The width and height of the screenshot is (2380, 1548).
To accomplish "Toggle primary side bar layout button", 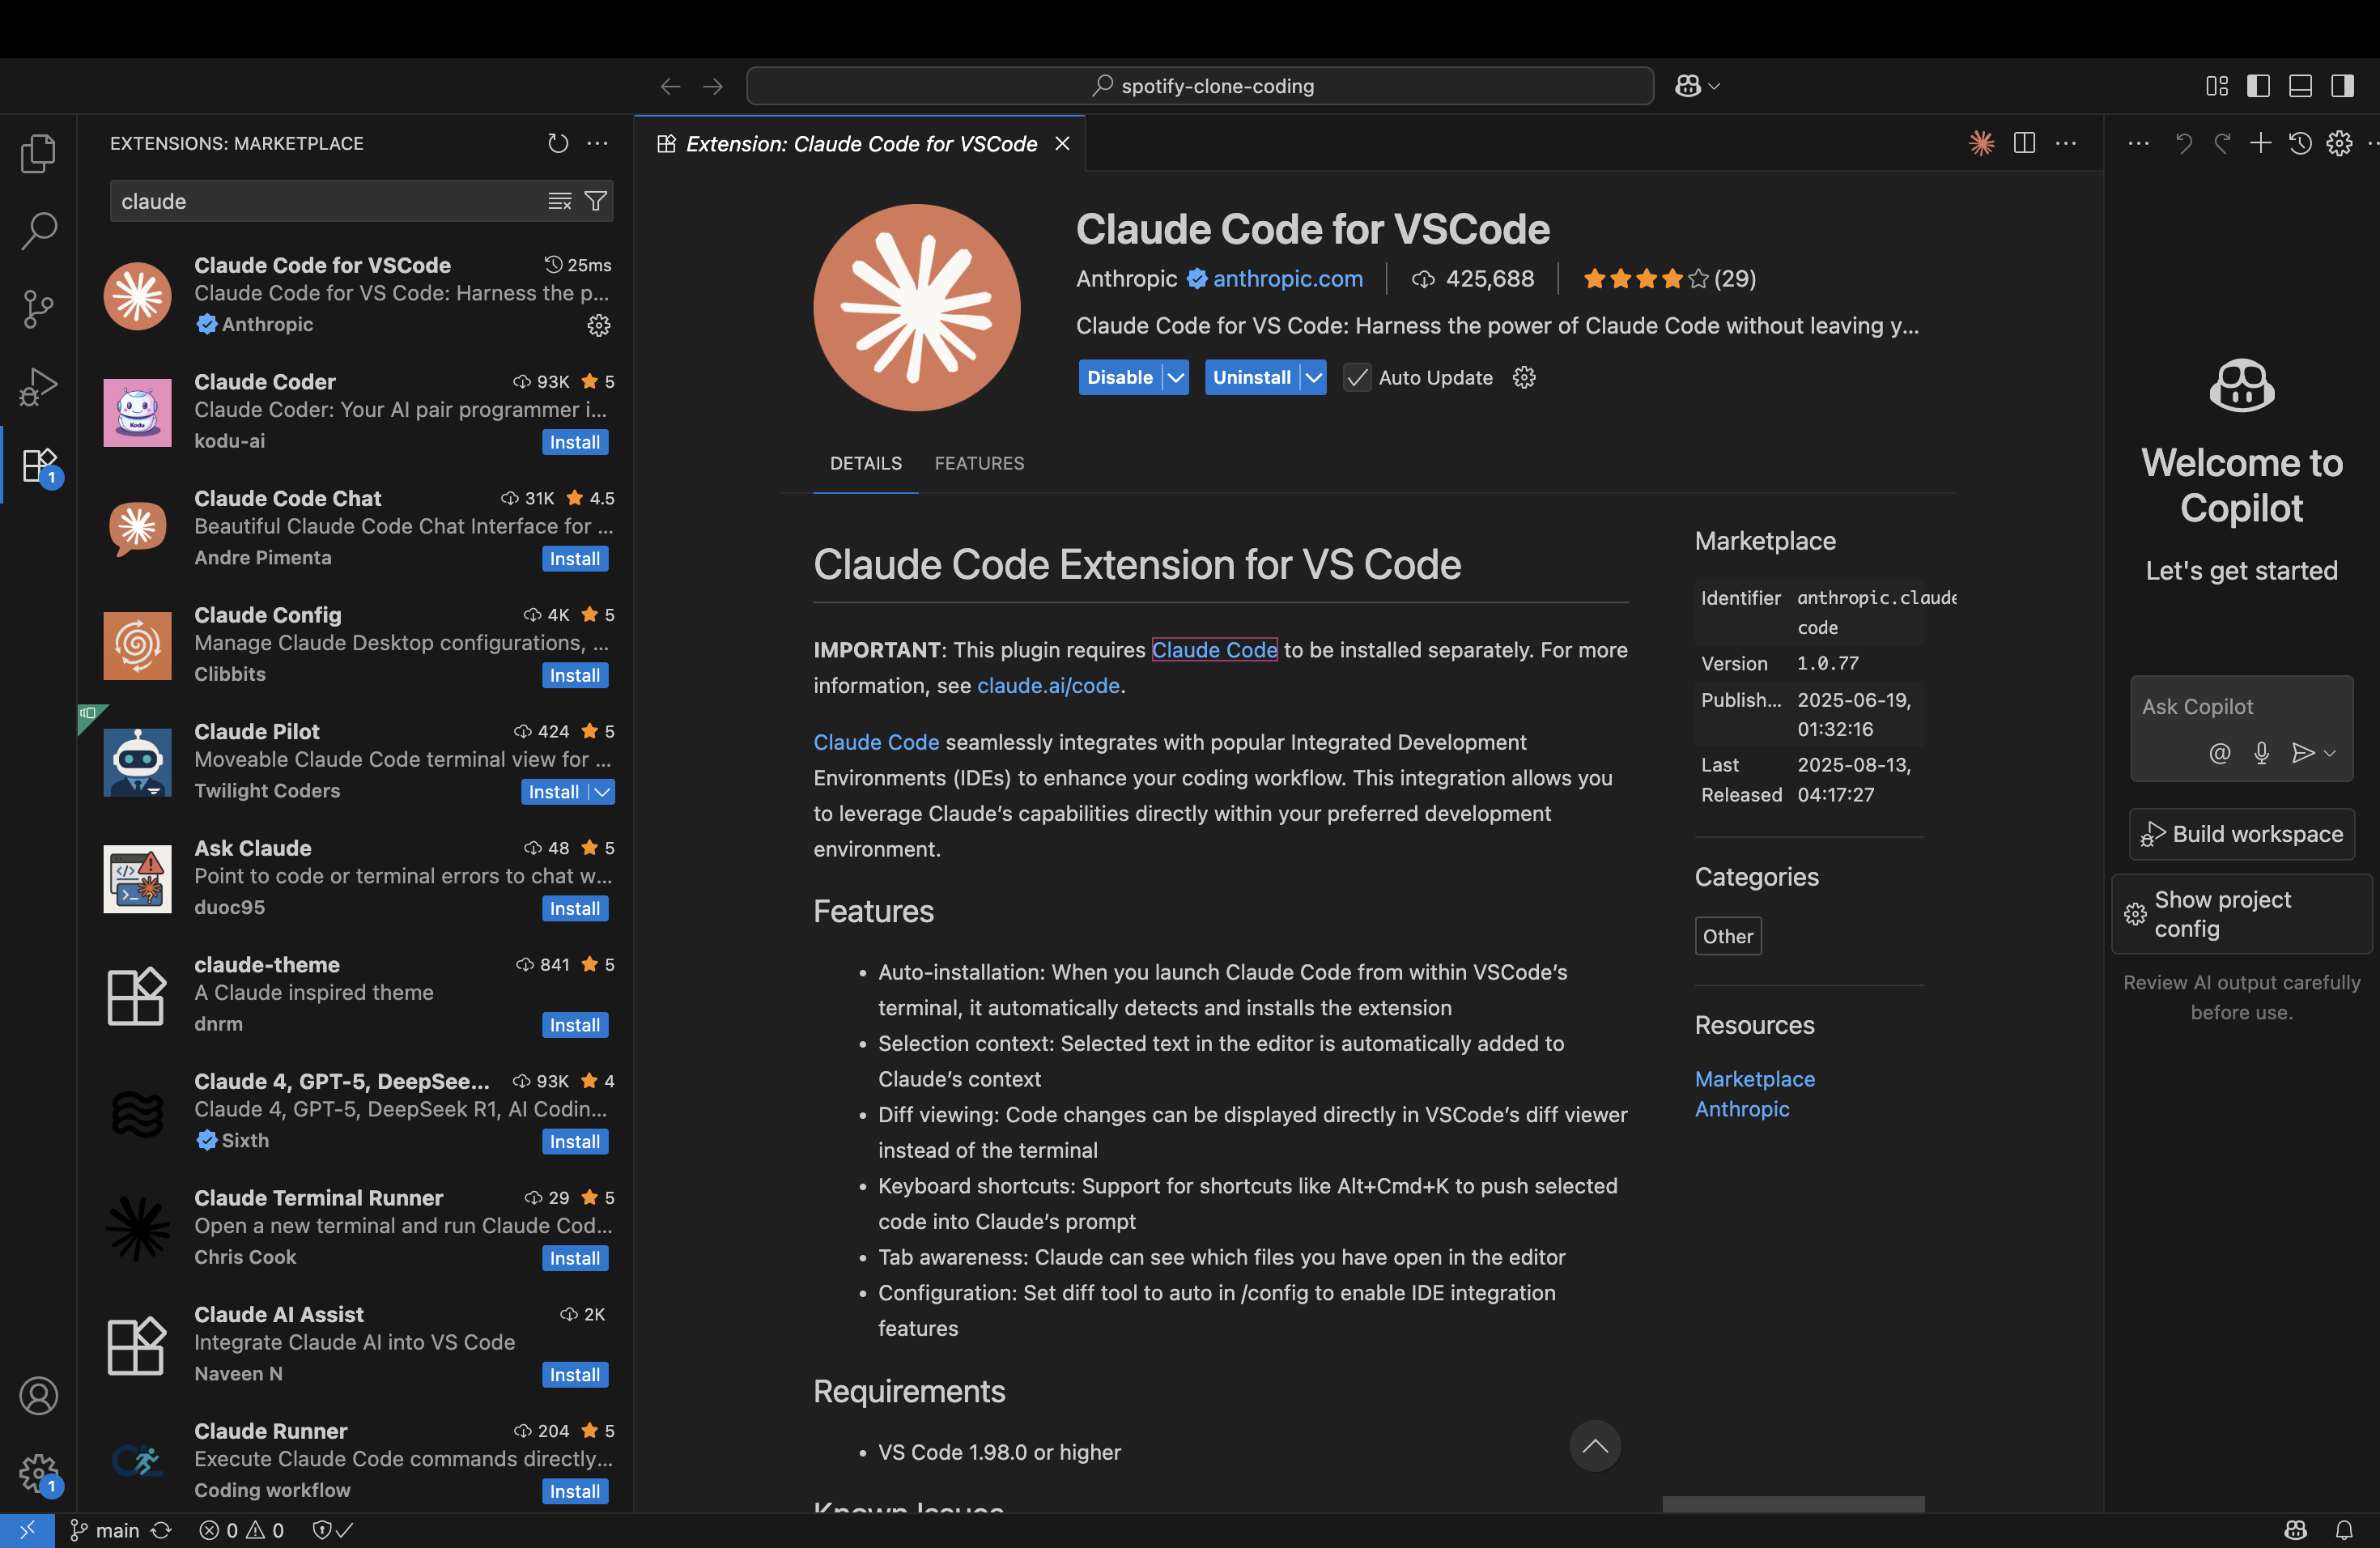I will pyautogui.click(x=2258, y=86).
